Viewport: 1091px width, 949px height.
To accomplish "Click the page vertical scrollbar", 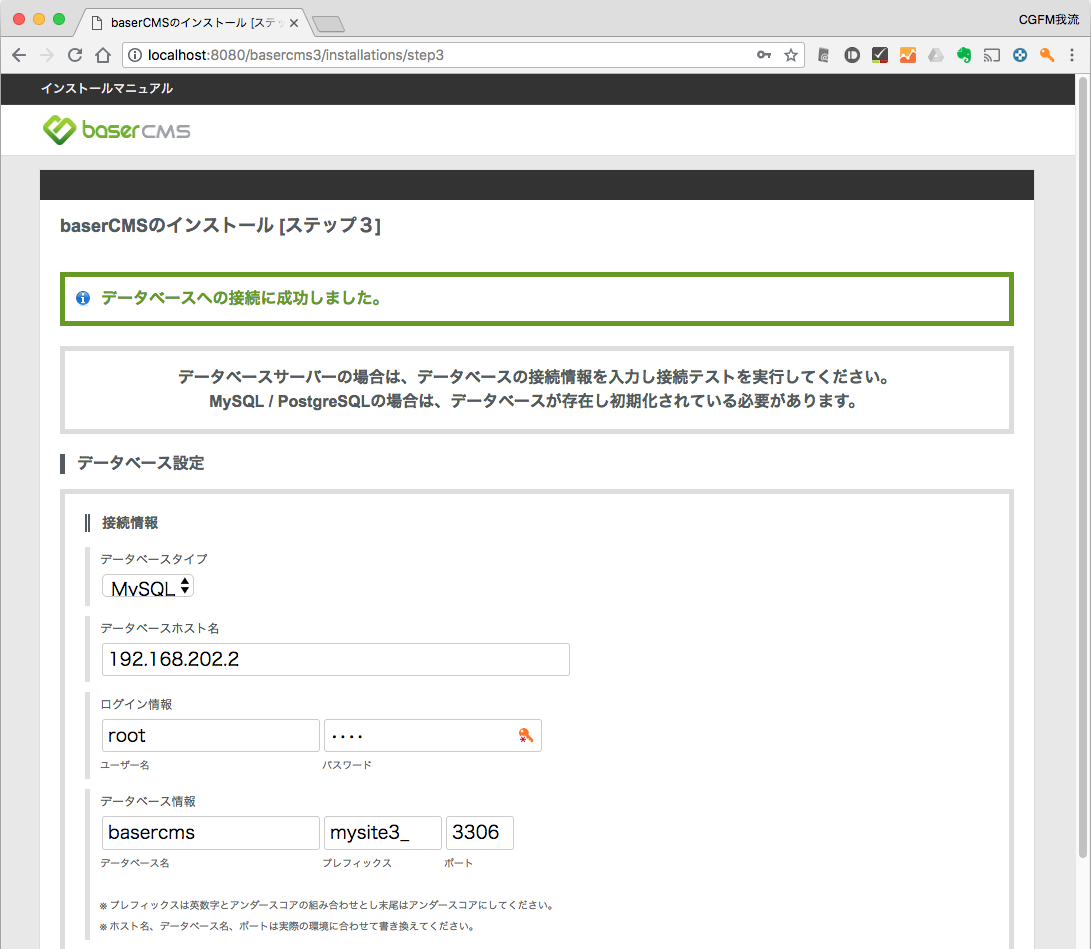I will (x=1082, y=466).
